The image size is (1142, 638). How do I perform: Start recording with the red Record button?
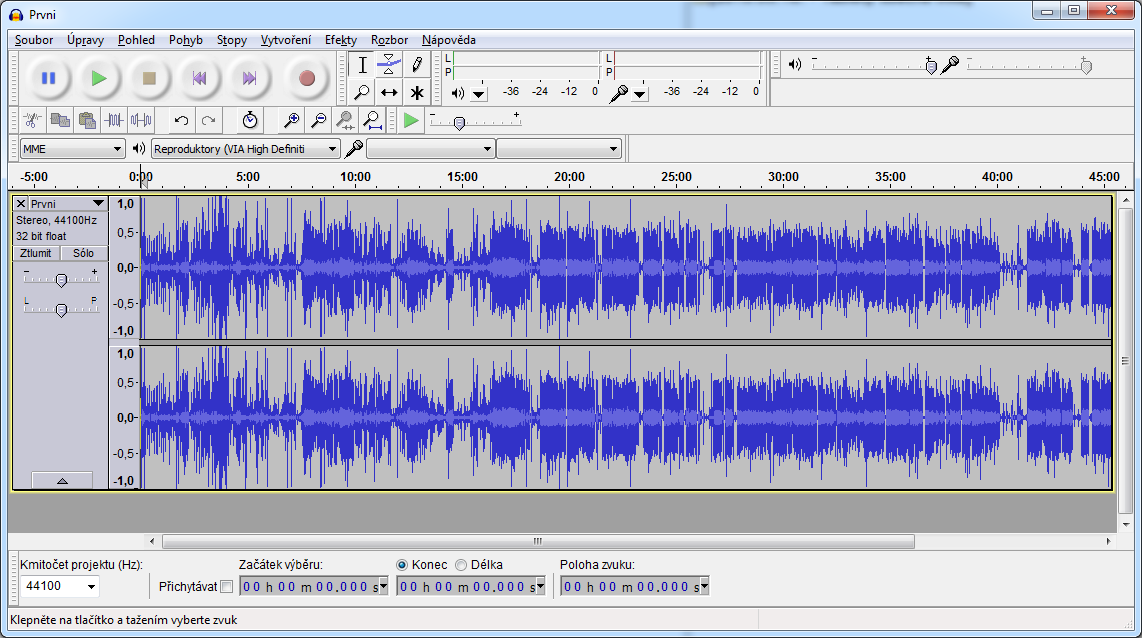click(307, 78)
